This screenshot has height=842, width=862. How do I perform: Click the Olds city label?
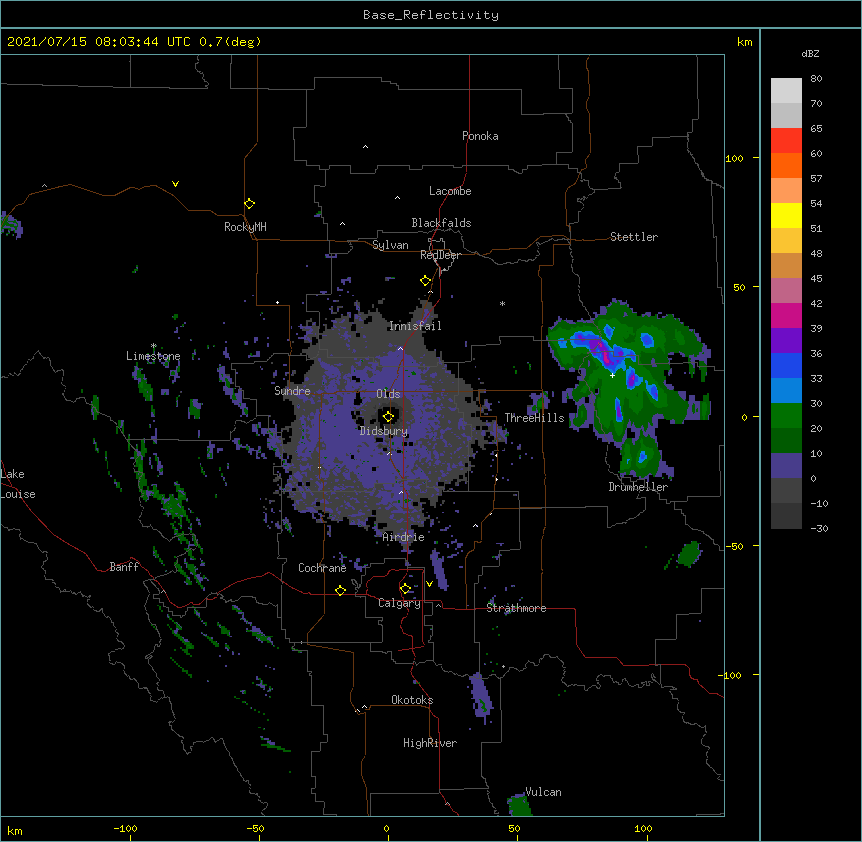[x=388, y=394]
